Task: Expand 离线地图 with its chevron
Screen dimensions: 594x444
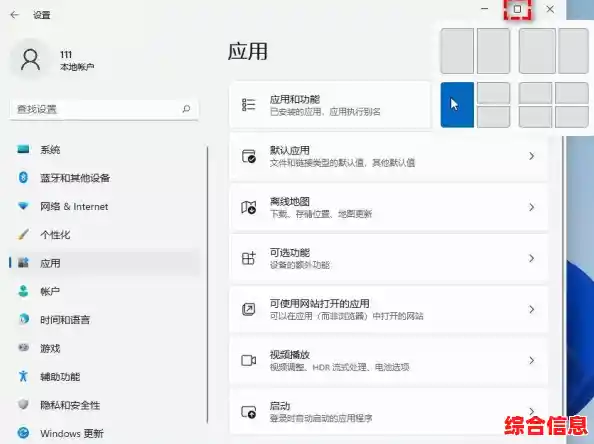Action: click(x=531, y=207)
